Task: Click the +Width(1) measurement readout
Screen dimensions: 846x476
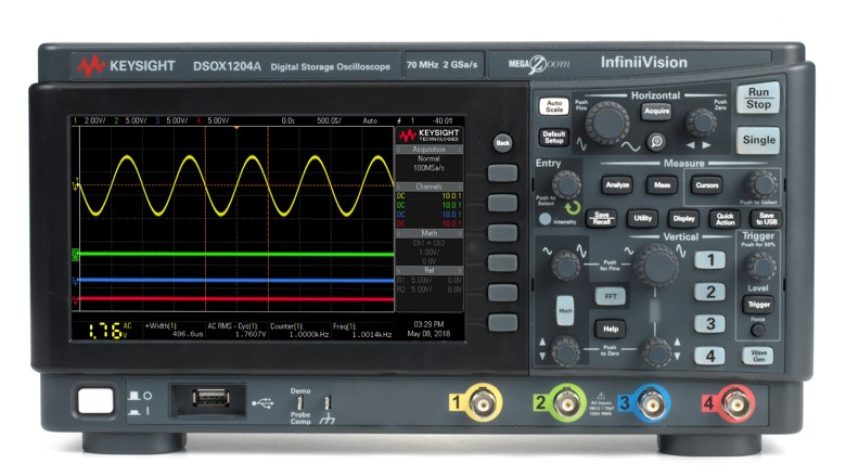Action: coord(174,330)
